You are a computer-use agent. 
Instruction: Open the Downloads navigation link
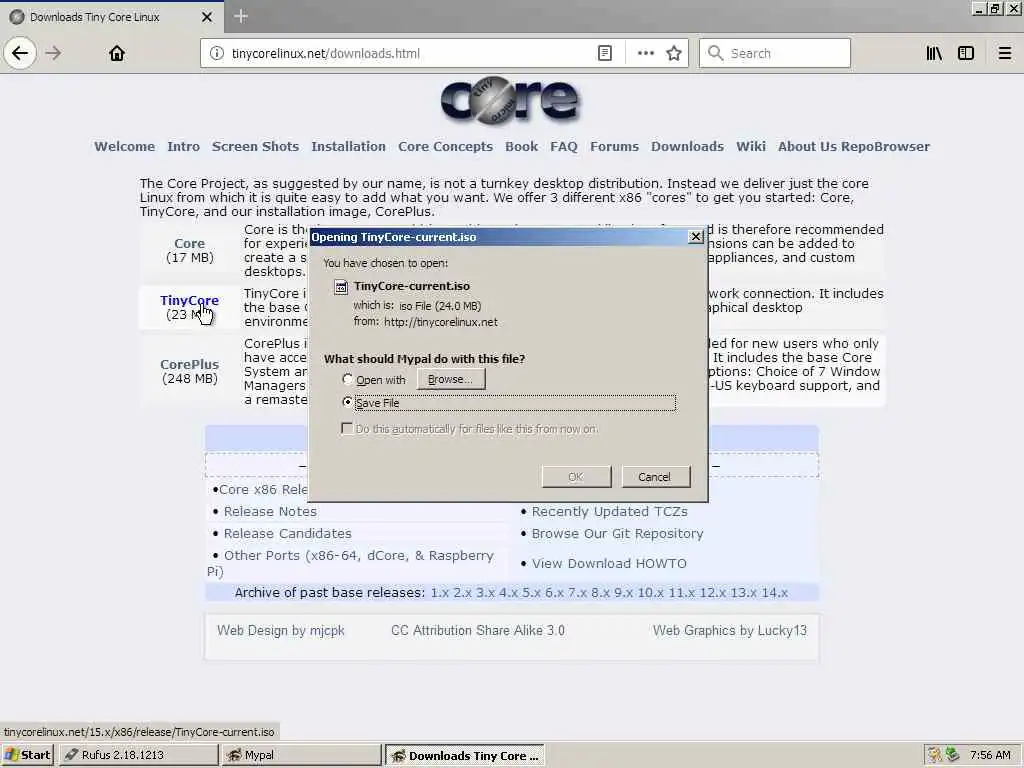click(x=688, y=146)
